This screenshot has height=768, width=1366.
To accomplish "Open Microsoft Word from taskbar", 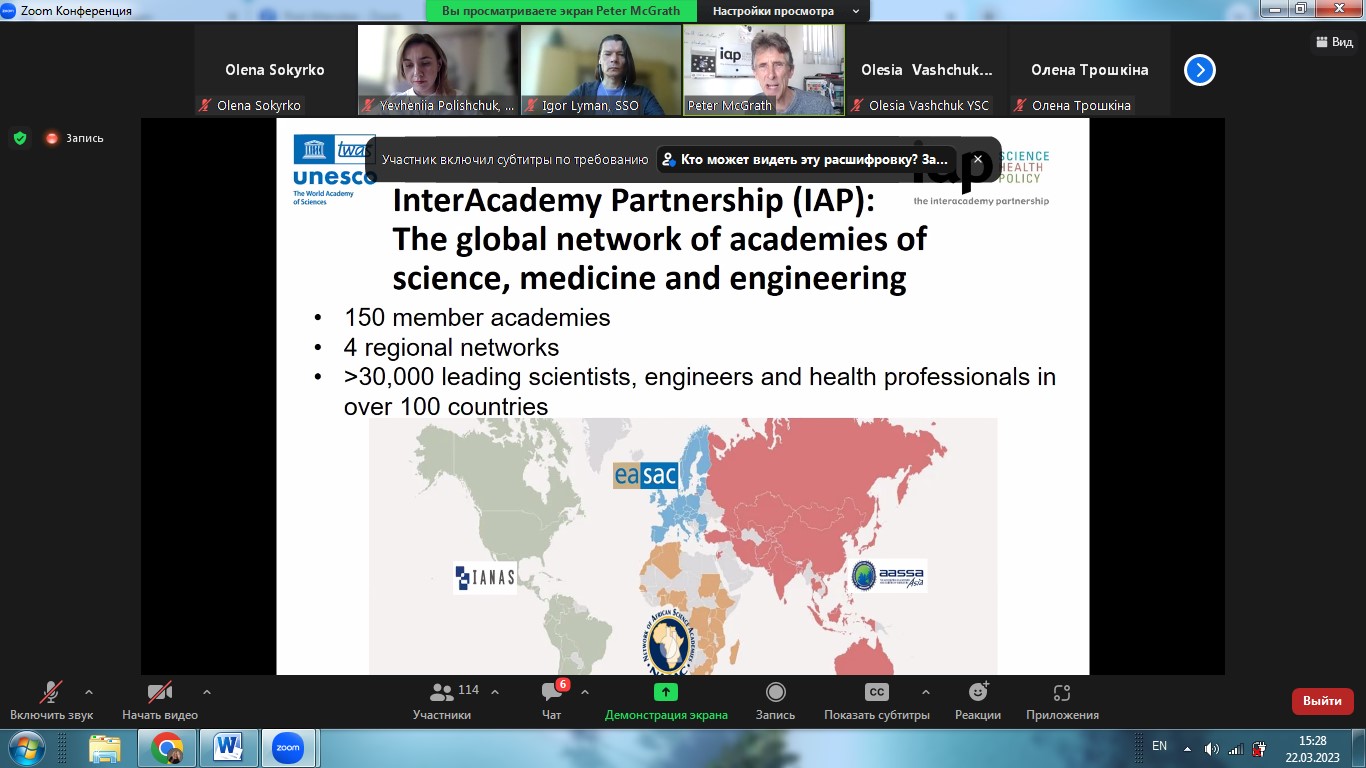I will click(229, 748).
